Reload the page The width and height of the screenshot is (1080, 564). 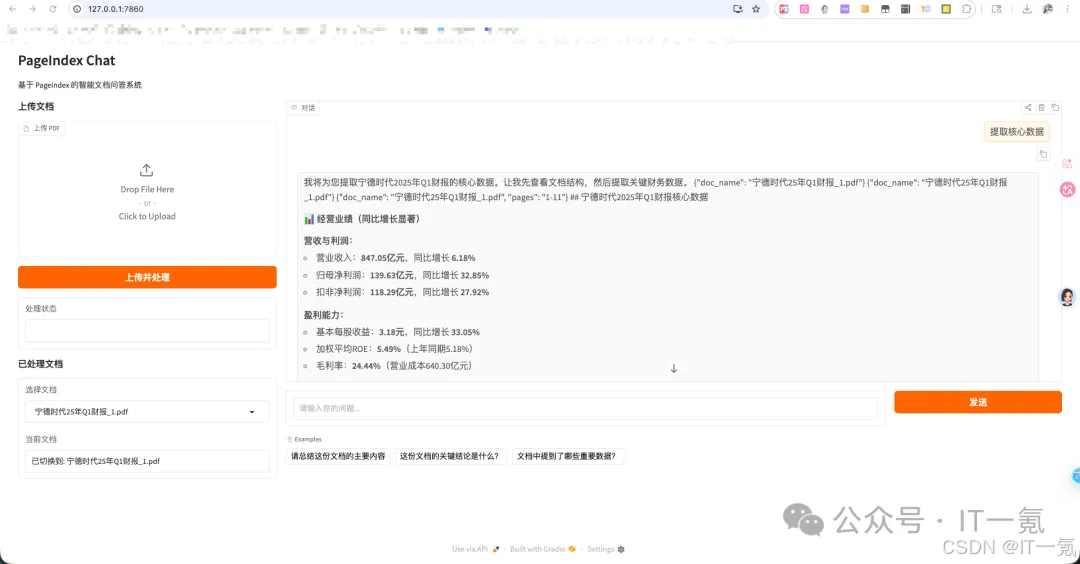coord(52,9)
